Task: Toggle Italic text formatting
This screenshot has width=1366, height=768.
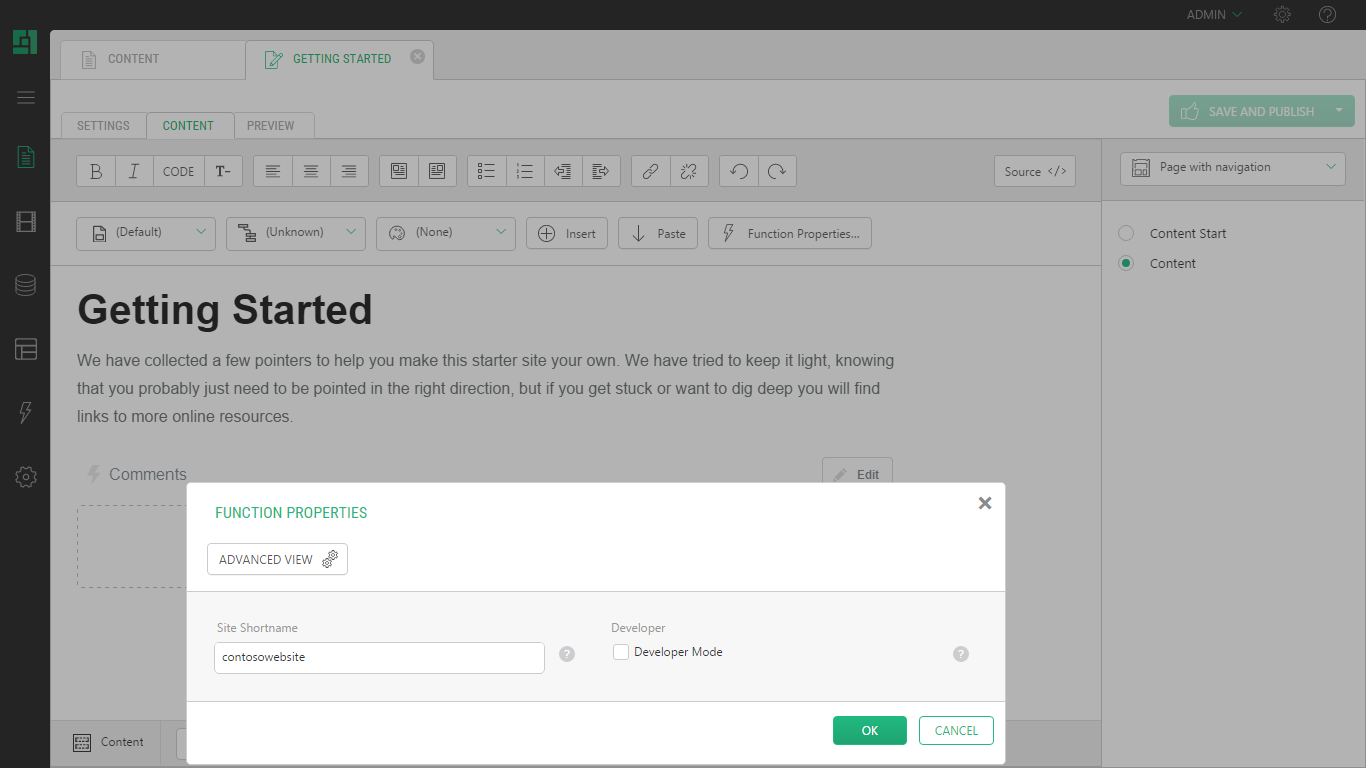Action: (x=134, y=171)
